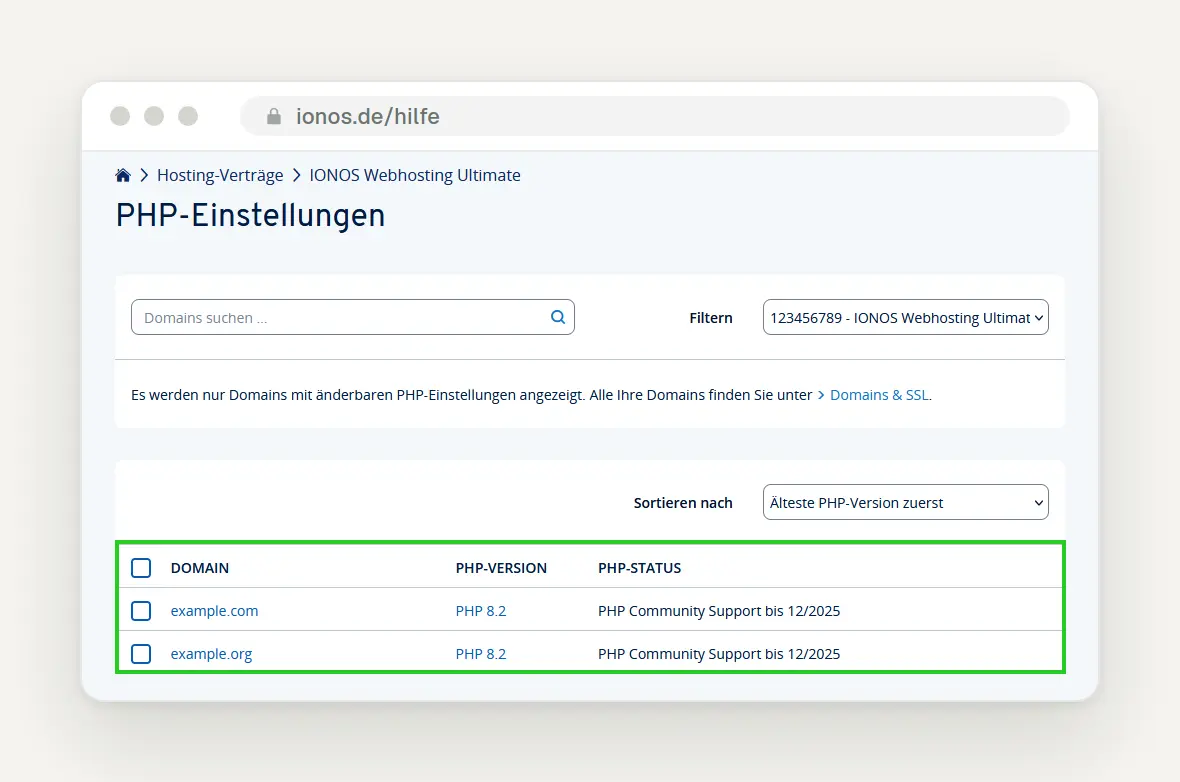The width and height of the screenshot is (1180, 782).
Task: Open the Sortieren nach dropdown
Action: (x=905, y=502)
